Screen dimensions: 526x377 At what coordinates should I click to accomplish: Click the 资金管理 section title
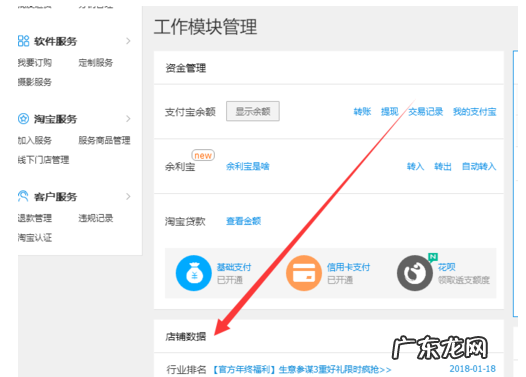pyautogui.click(x=186, y=68)
